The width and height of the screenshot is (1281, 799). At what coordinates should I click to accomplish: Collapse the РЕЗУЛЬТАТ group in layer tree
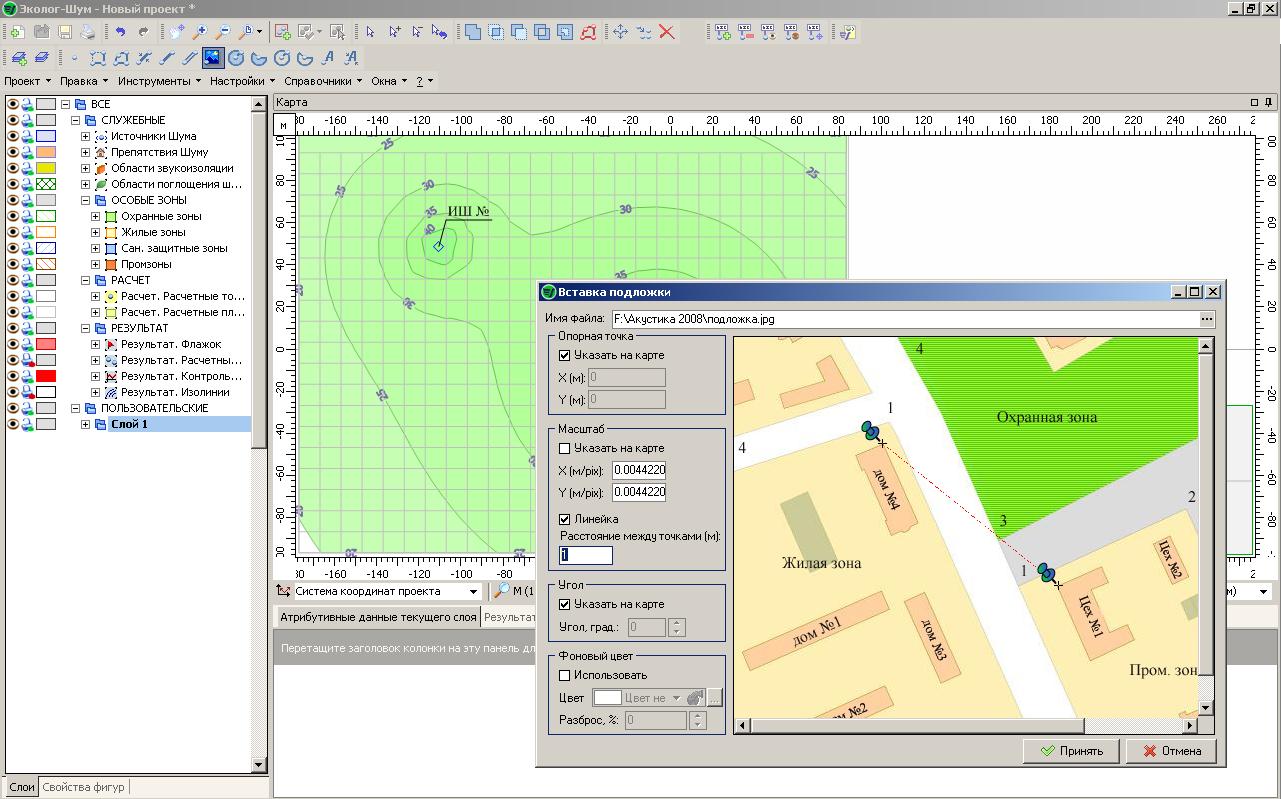click(x=85, y=328)
